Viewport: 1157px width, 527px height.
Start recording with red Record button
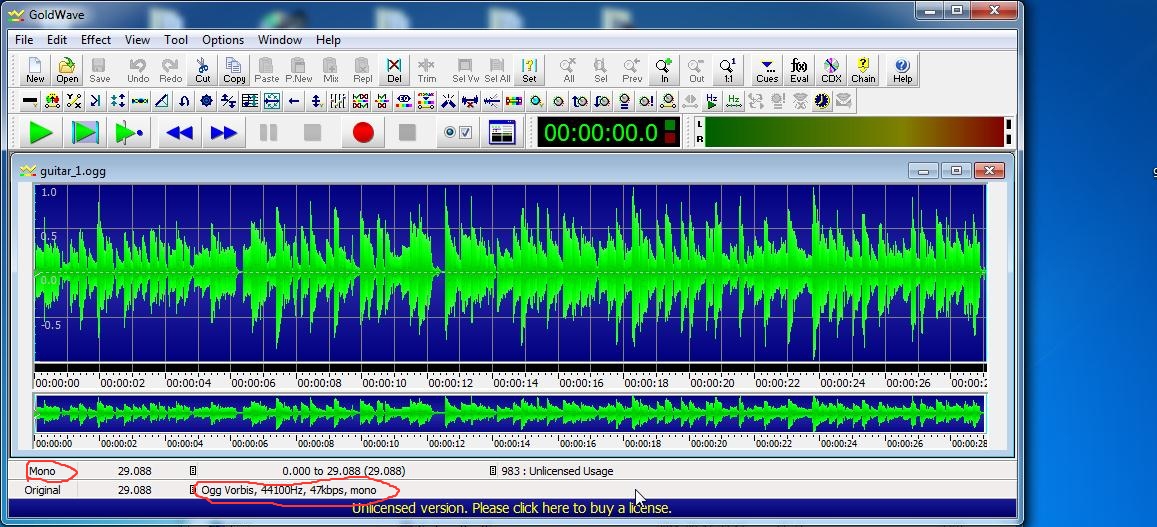363,133
